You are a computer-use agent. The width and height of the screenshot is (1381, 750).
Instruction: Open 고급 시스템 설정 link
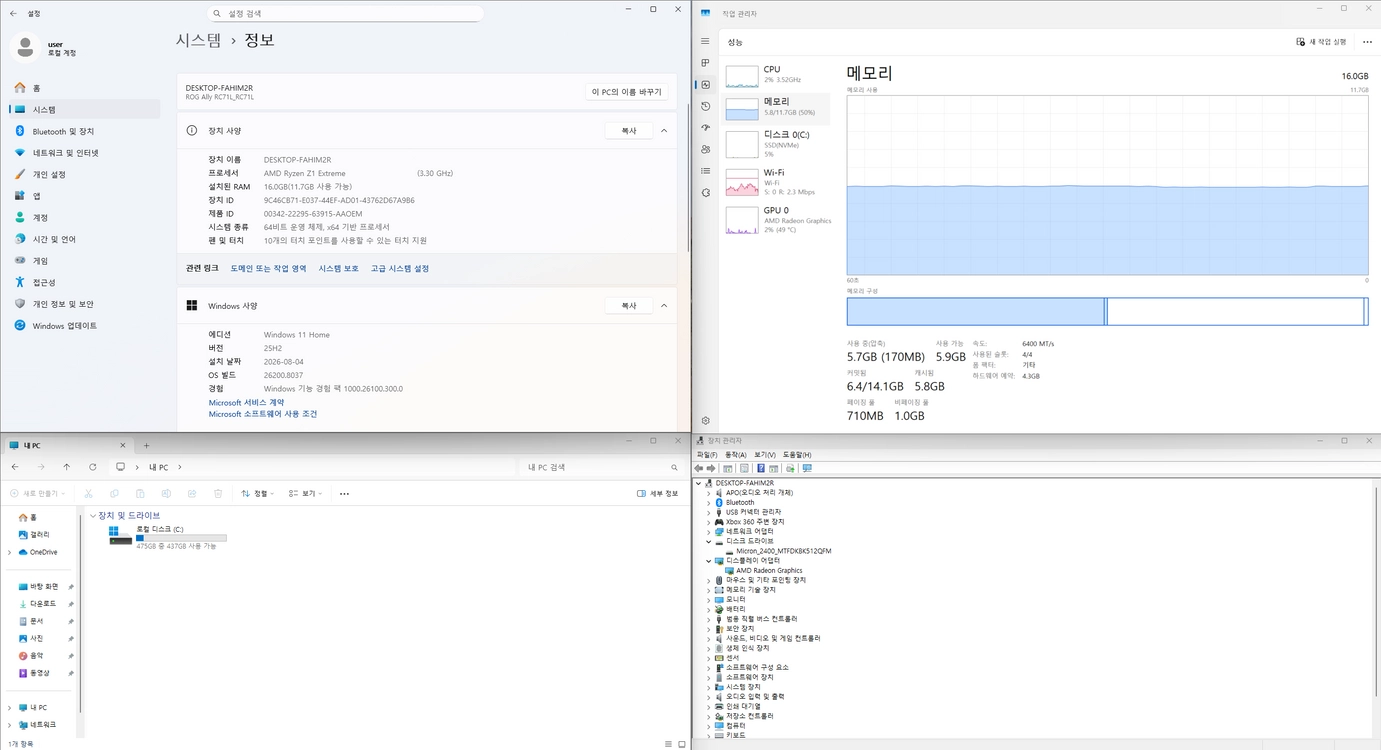[400, 269]
